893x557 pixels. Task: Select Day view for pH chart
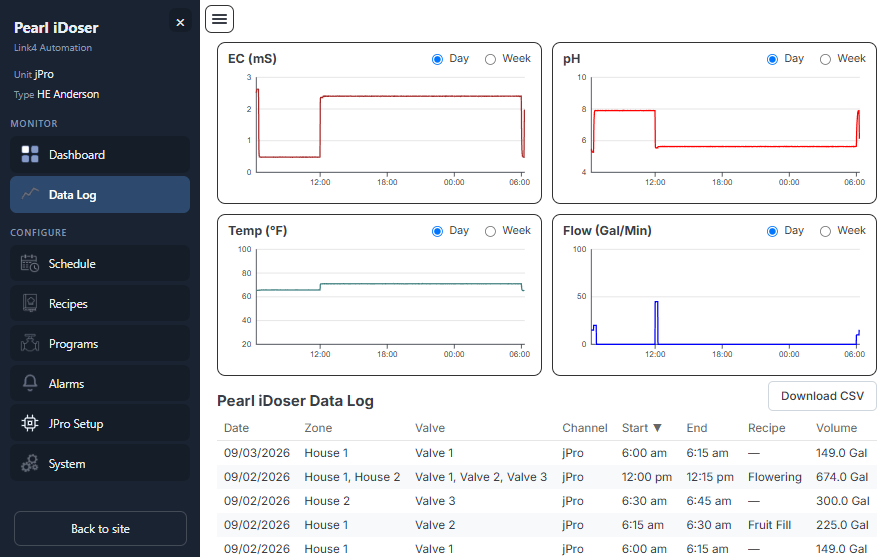[x=772, y=59]
